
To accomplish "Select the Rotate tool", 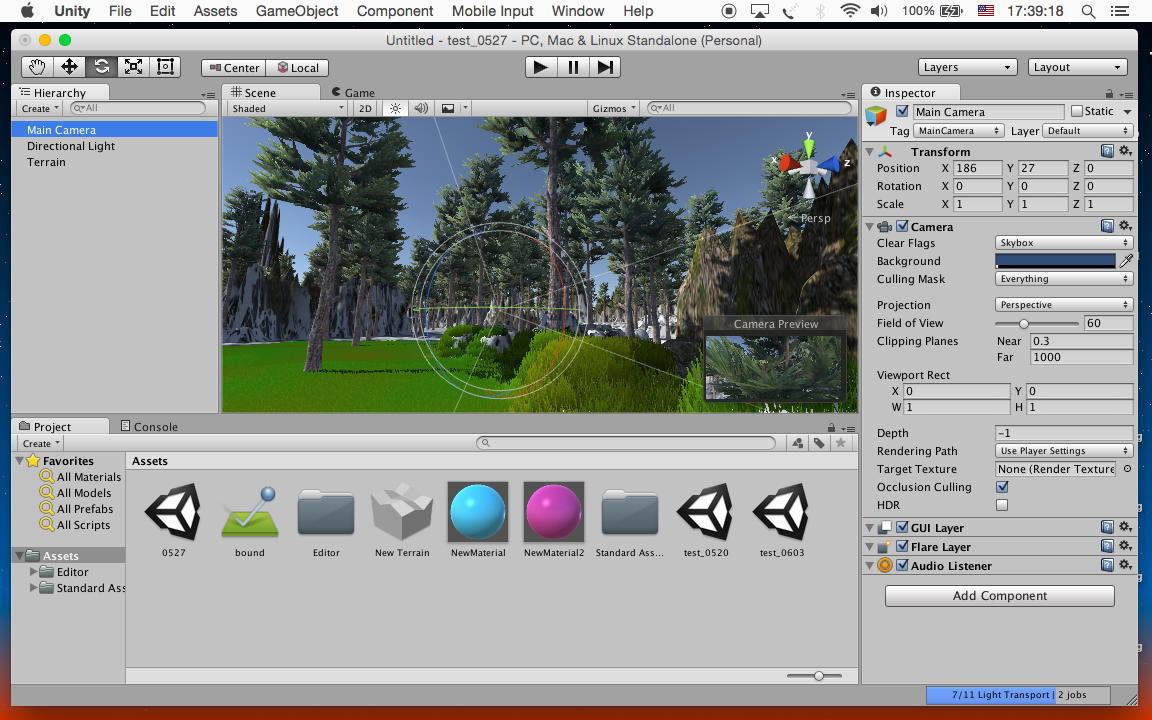I will [x=101, y=67].
